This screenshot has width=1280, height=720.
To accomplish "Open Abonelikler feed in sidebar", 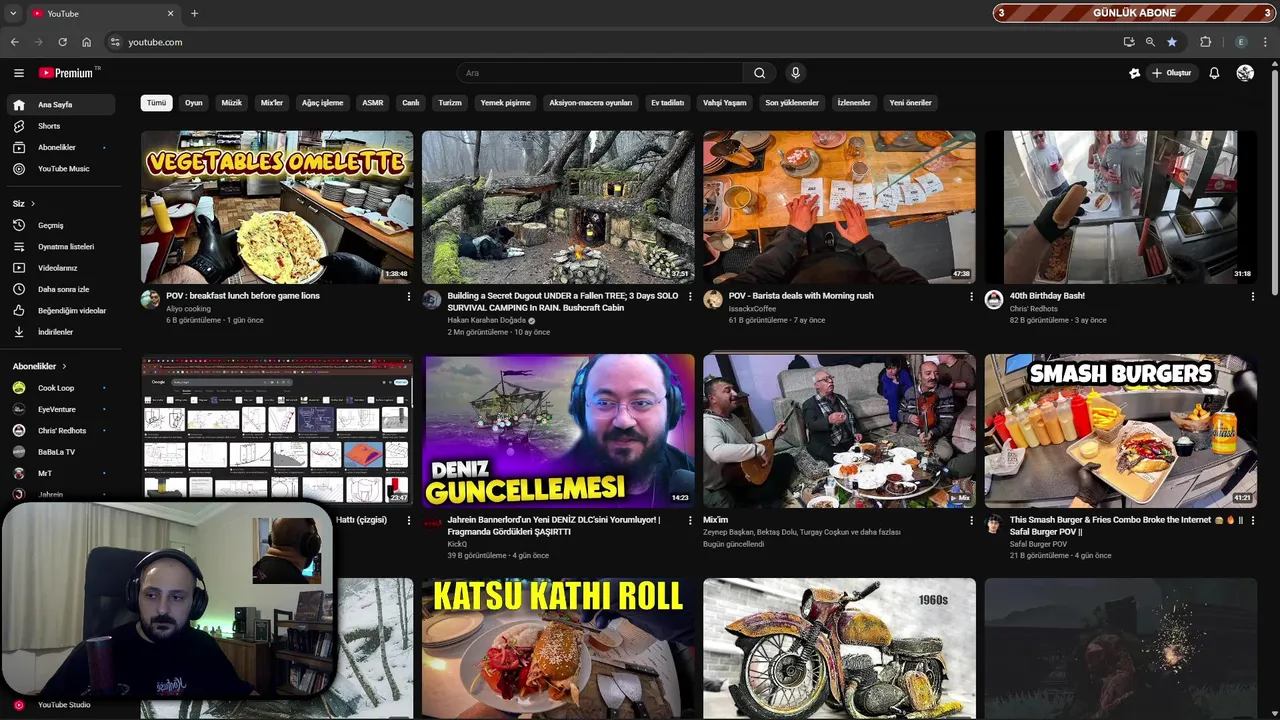I will coord(60,147).
